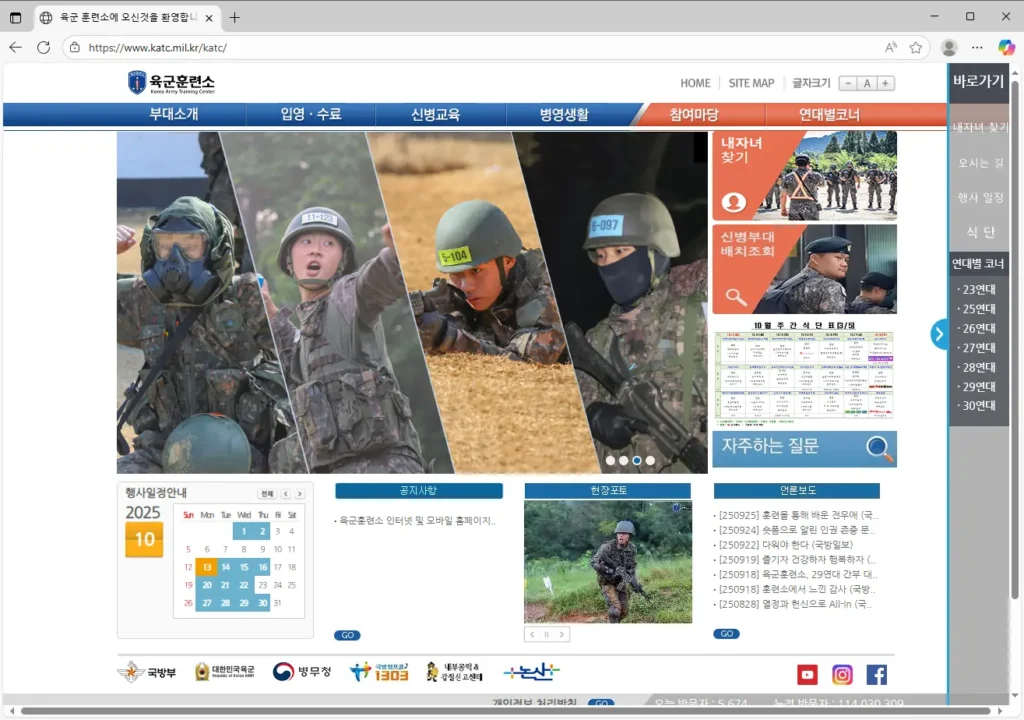Image resolution: width=1024 pixels, height=720 pixels.
Task: Select day 13 in the event calendar
Action: coord(206,567)
